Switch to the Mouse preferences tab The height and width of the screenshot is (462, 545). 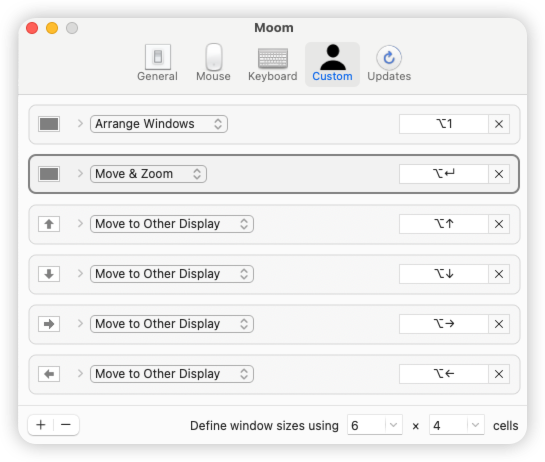click(x=213, y=64)
